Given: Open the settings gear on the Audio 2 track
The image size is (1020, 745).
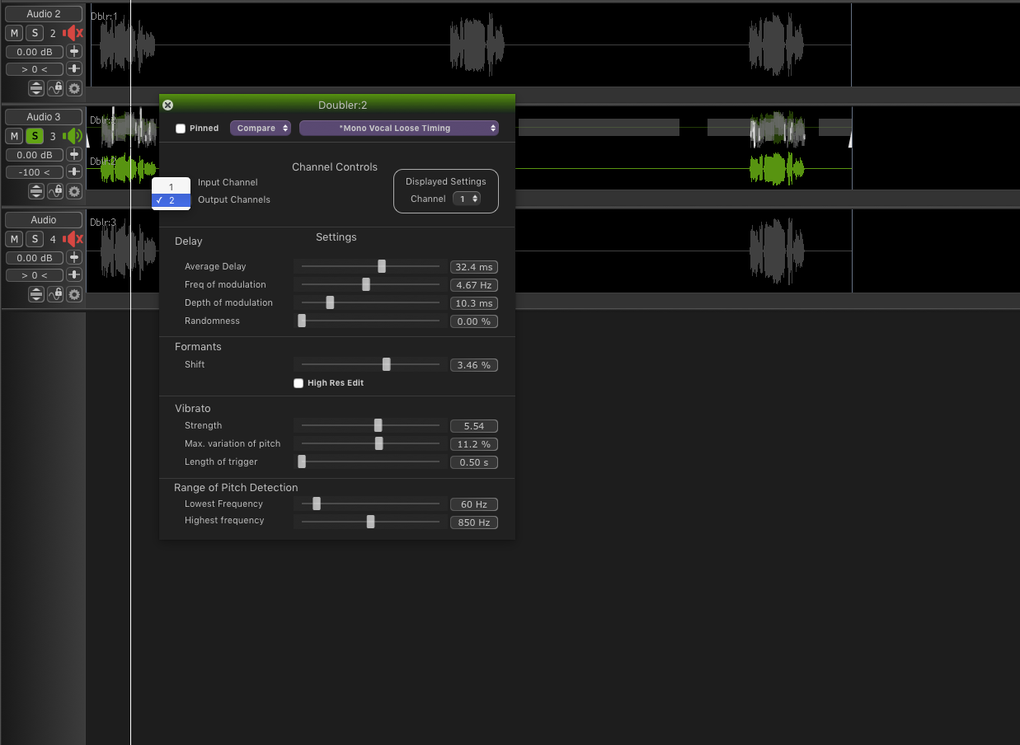Looking at the screenshot, I should [75, 88].
